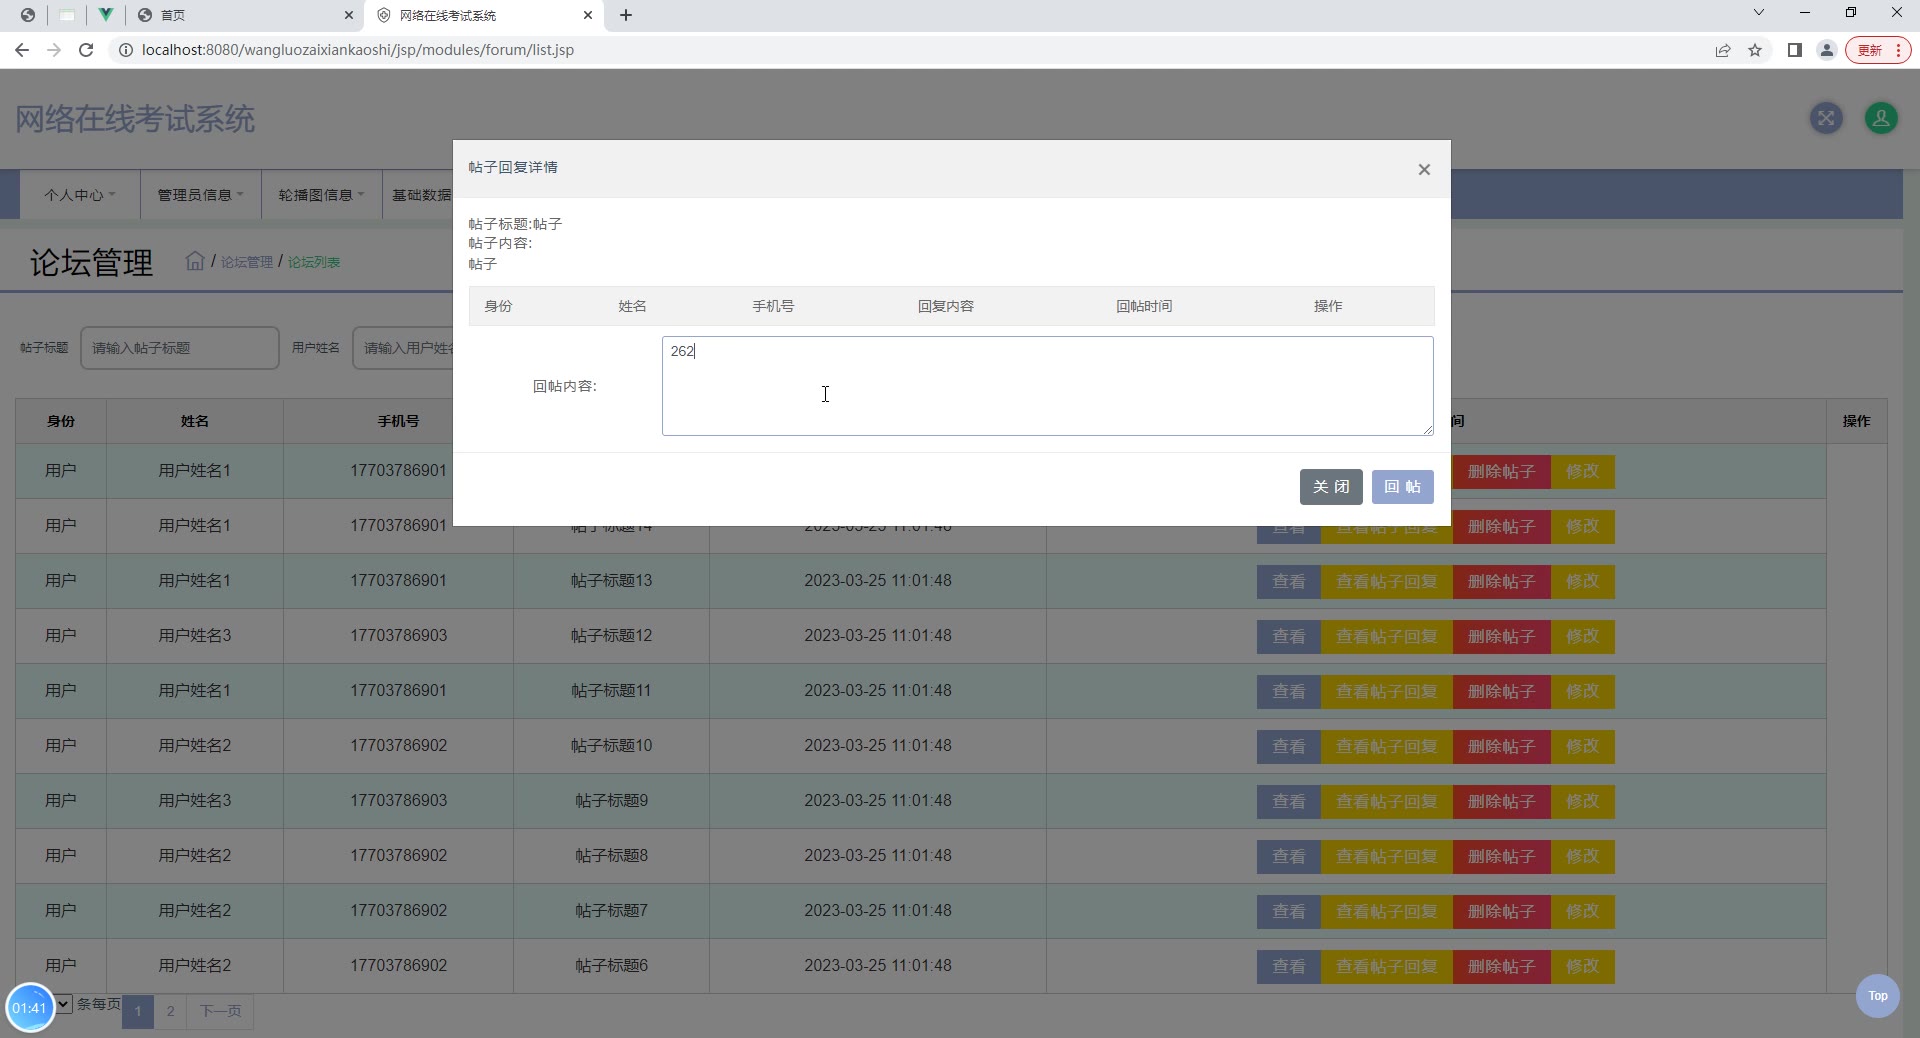Go to page 2 of the list

tap(170, 1011)
